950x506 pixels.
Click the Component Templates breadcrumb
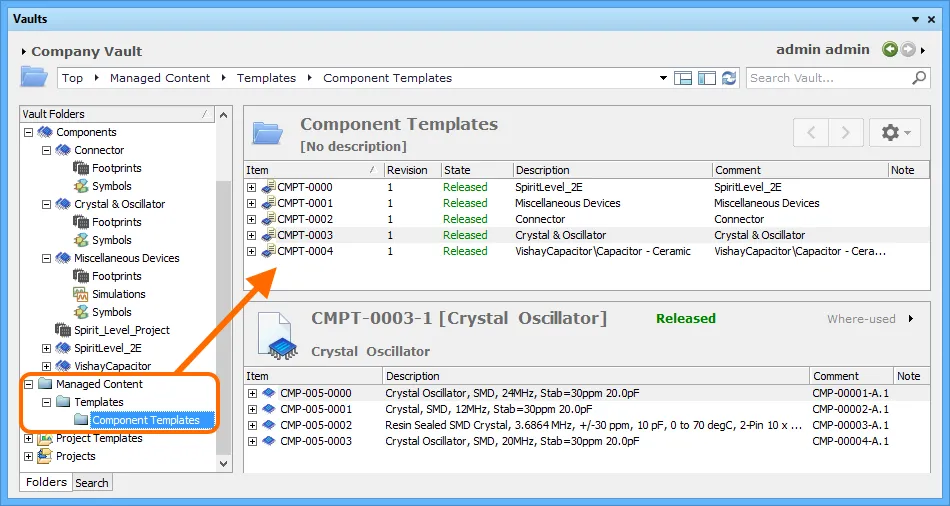(x=388, y=78)
